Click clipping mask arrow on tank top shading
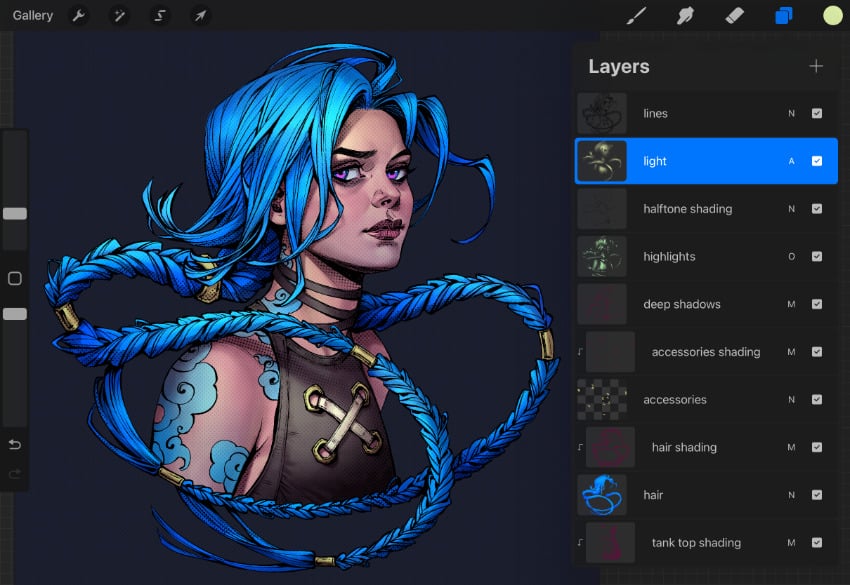 point(580,543)
